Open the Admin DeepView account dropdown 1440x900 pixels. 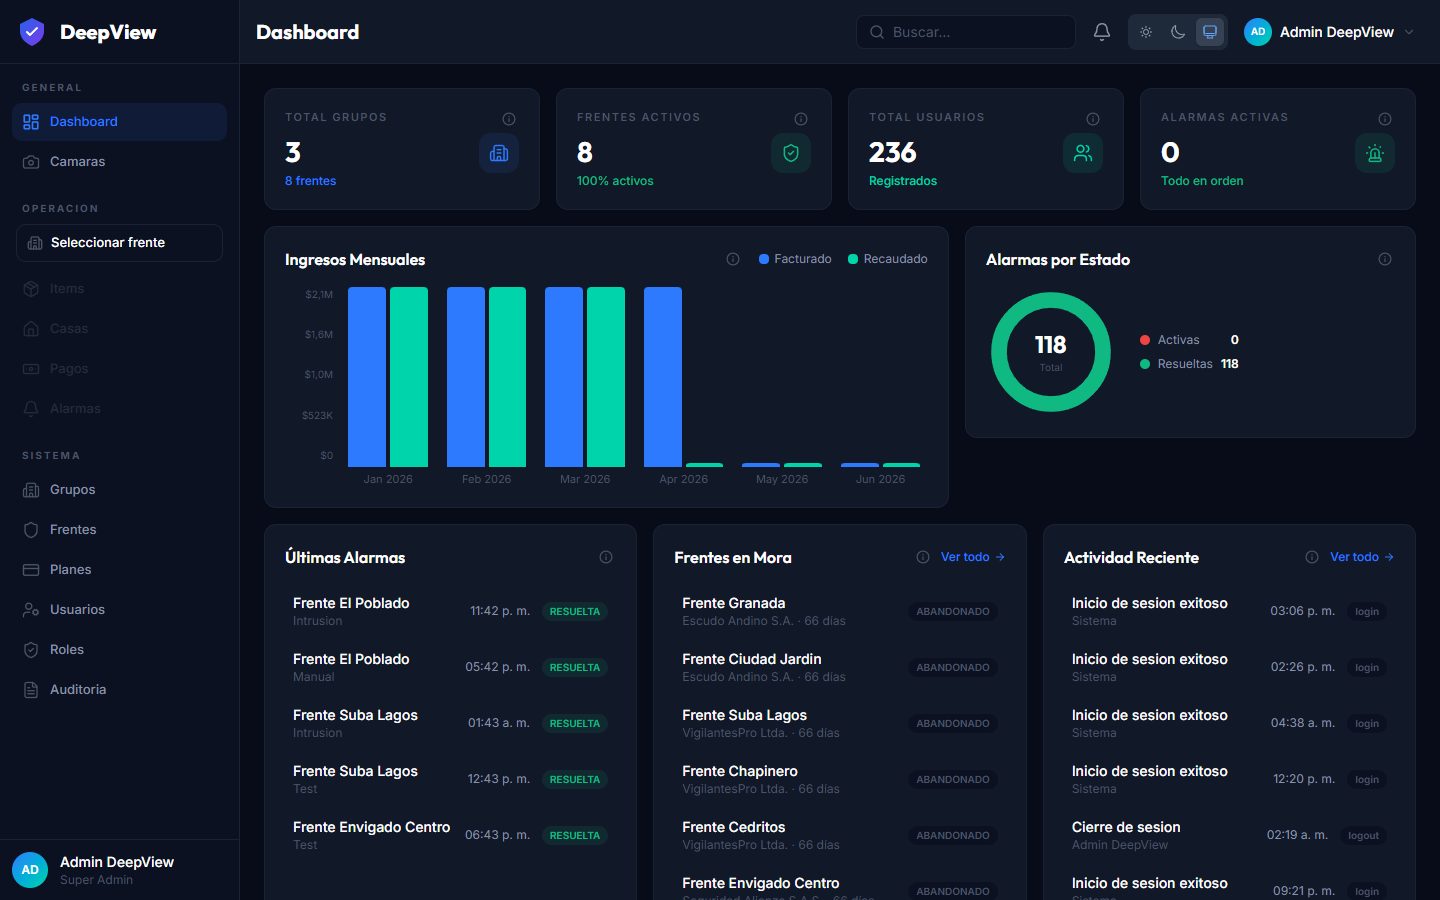click(1330, 32)
